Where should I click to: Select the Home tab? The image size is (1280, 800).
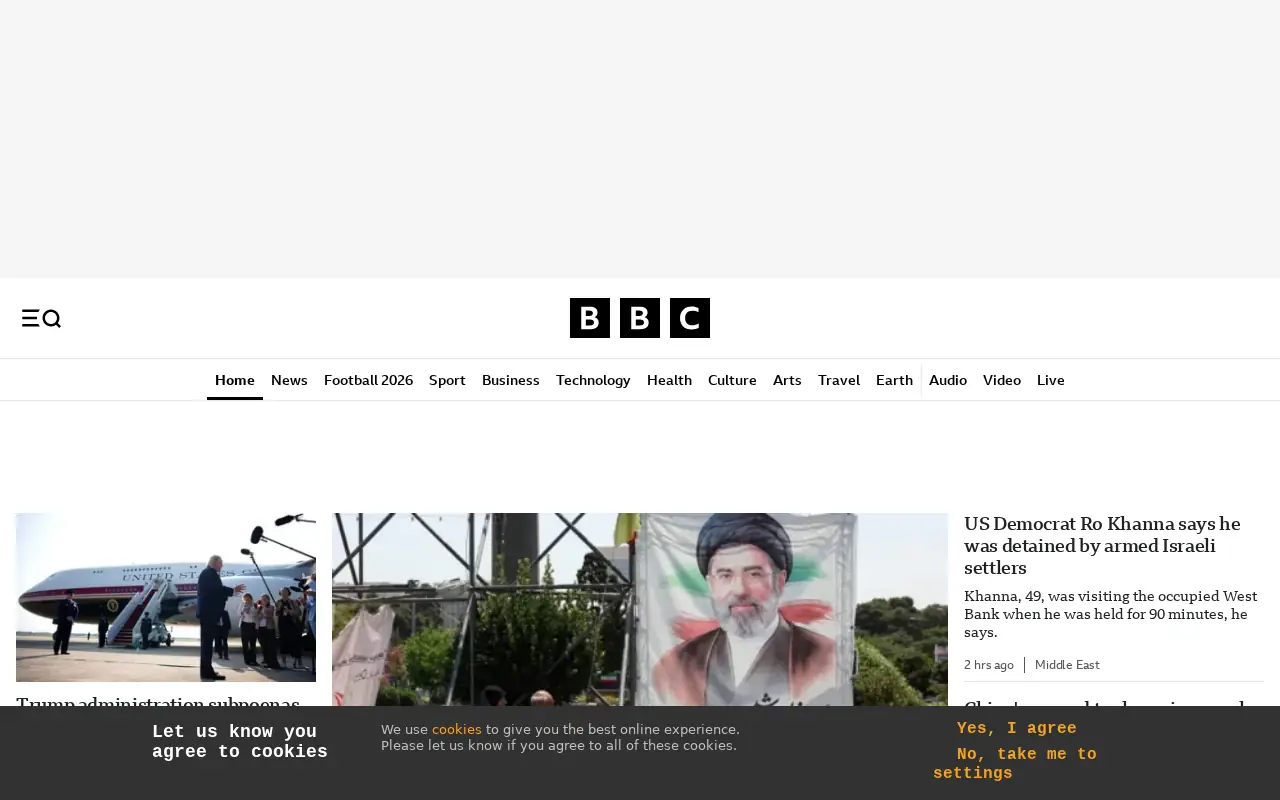pos(235,380)
